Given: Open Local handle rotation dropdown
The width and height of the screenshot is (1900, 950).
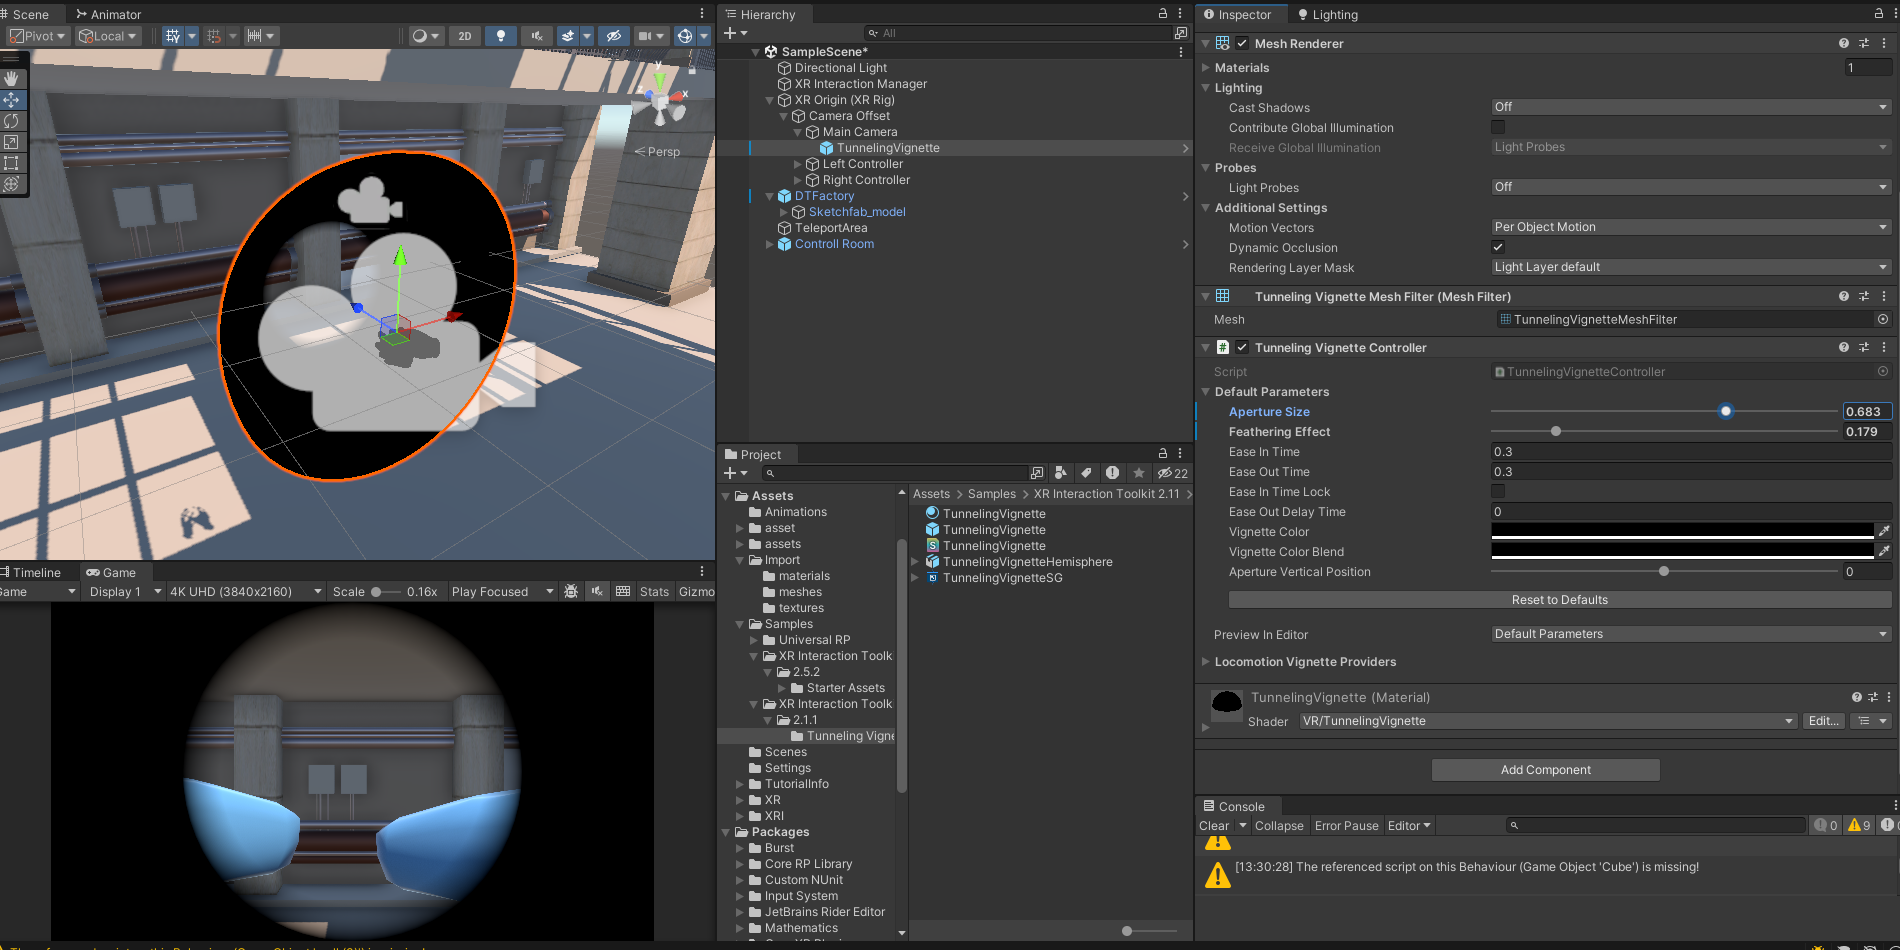Looking at the screenshot, I should coord(108,36).
